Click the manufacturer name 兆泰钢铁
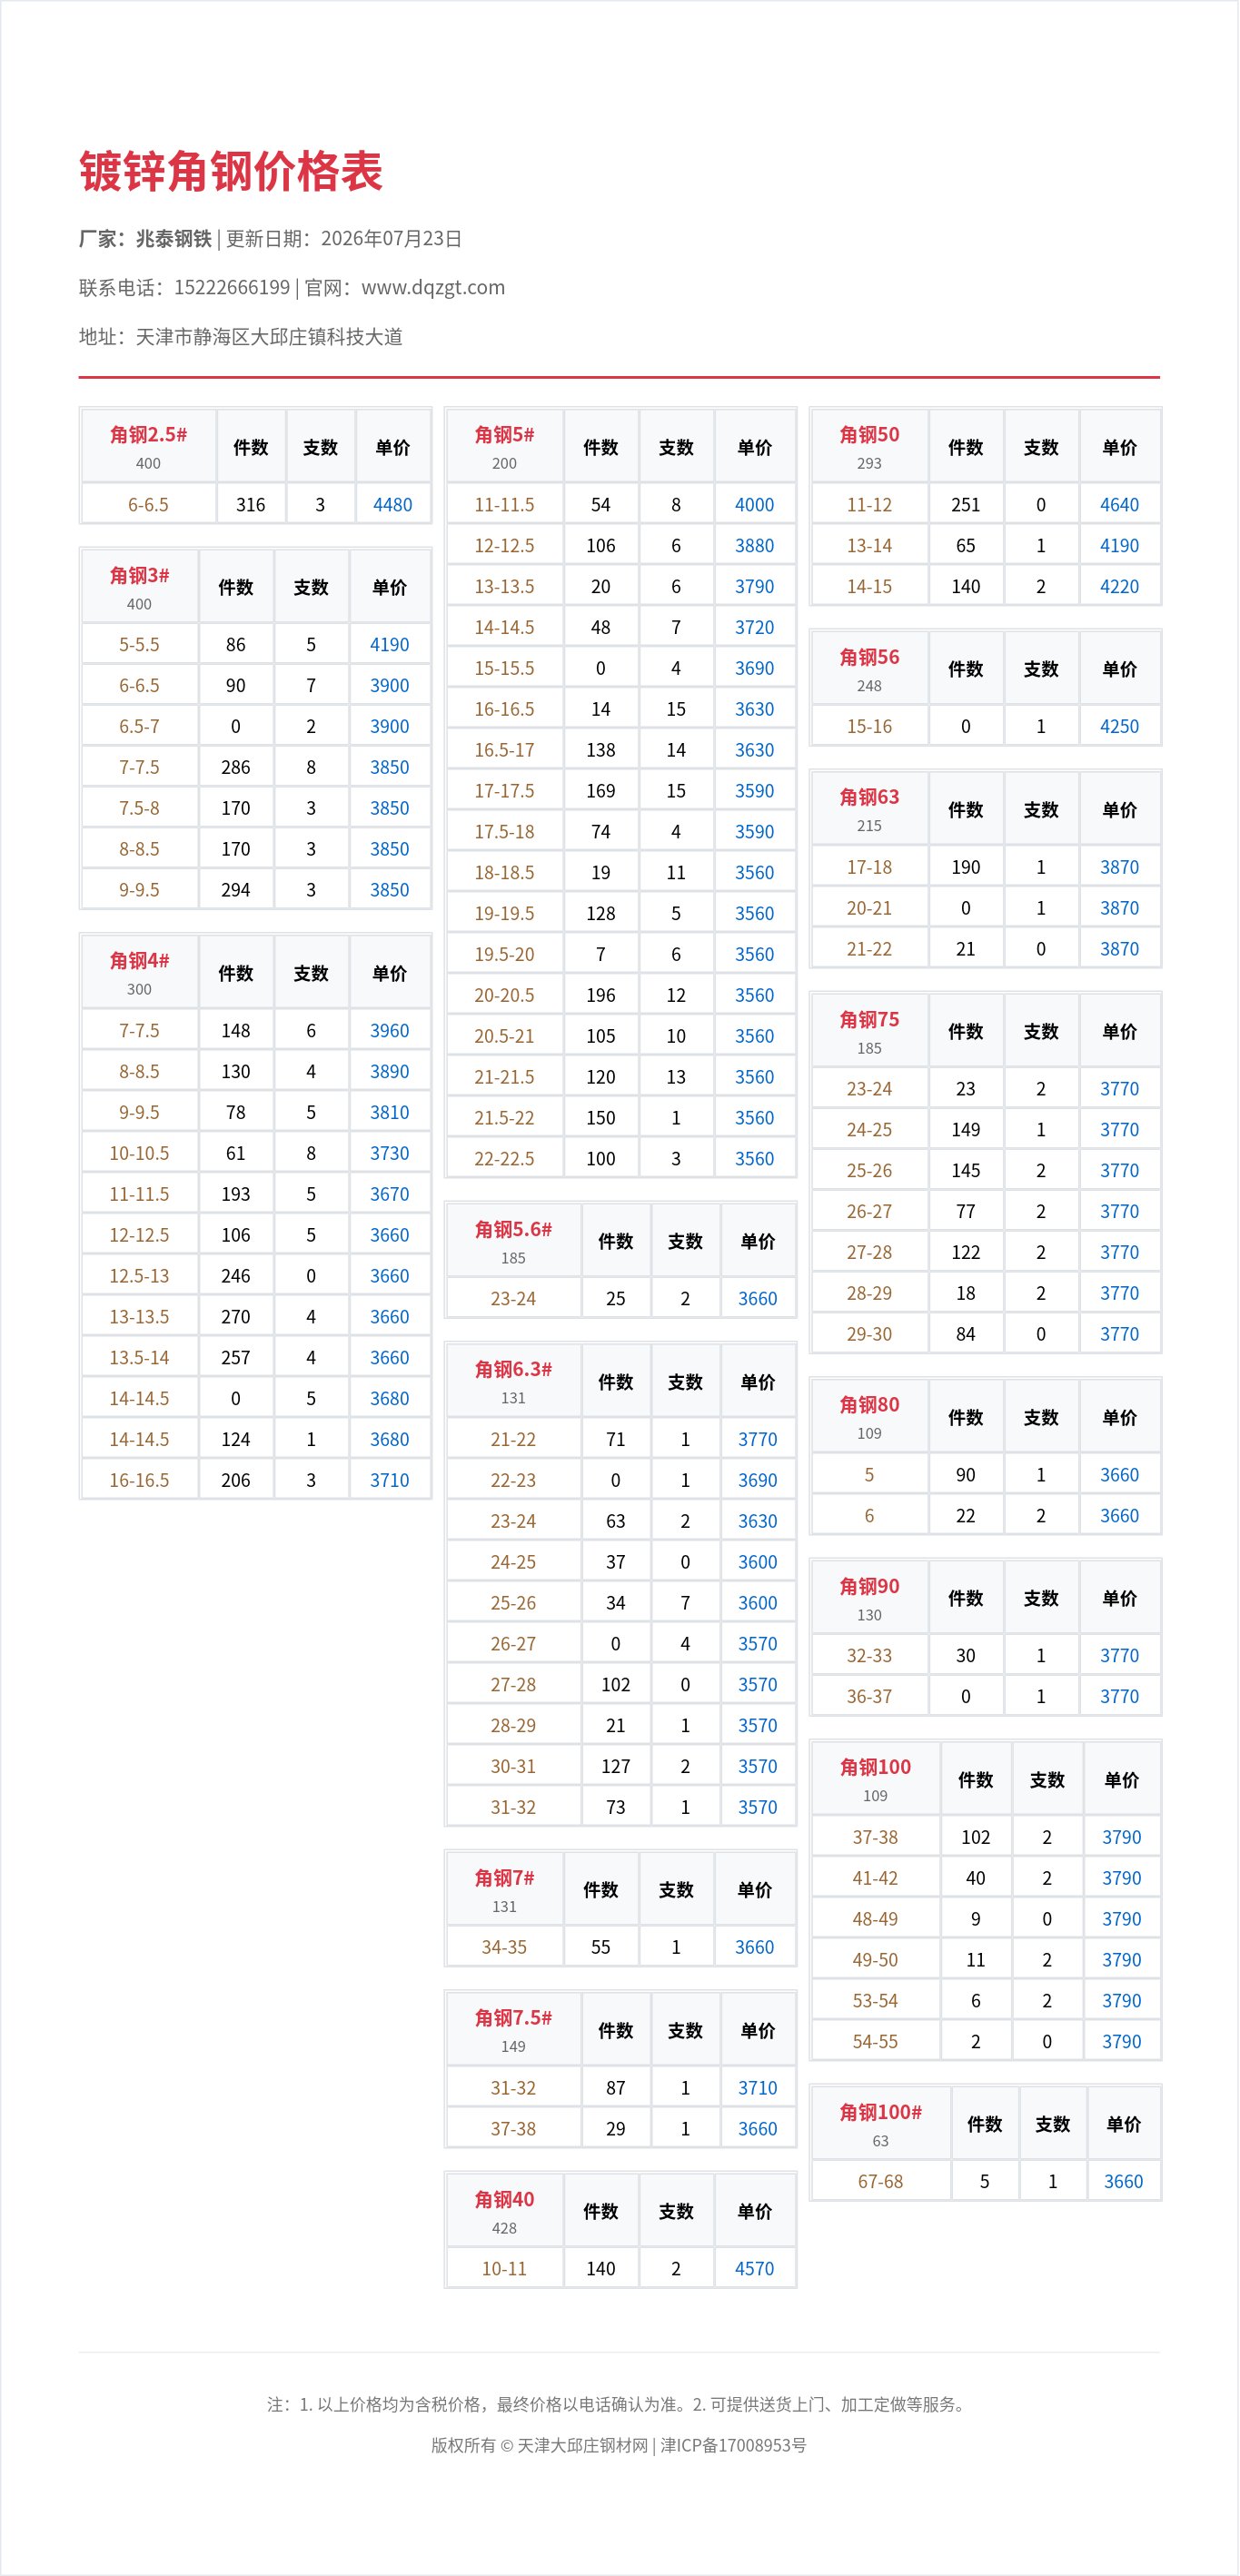Image resolution: width=1240 pixels, height=2576 pixels. pyautogui.click(x=174, y=238)
